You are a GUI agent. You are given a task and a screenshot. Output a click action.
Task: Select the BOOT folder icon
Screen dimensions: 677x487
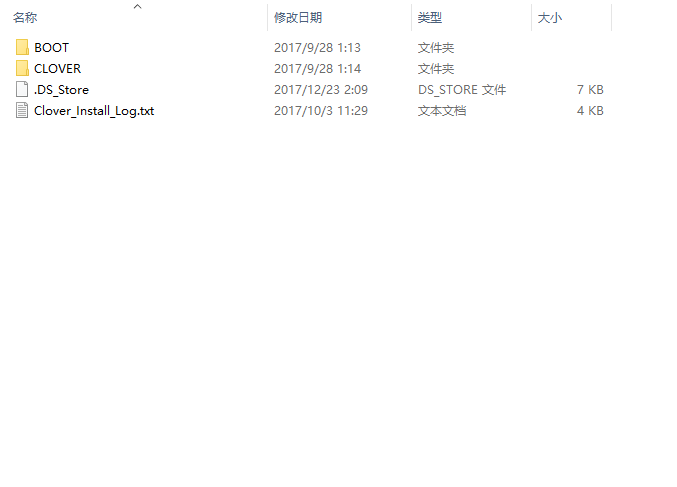(x=22, y=47)
